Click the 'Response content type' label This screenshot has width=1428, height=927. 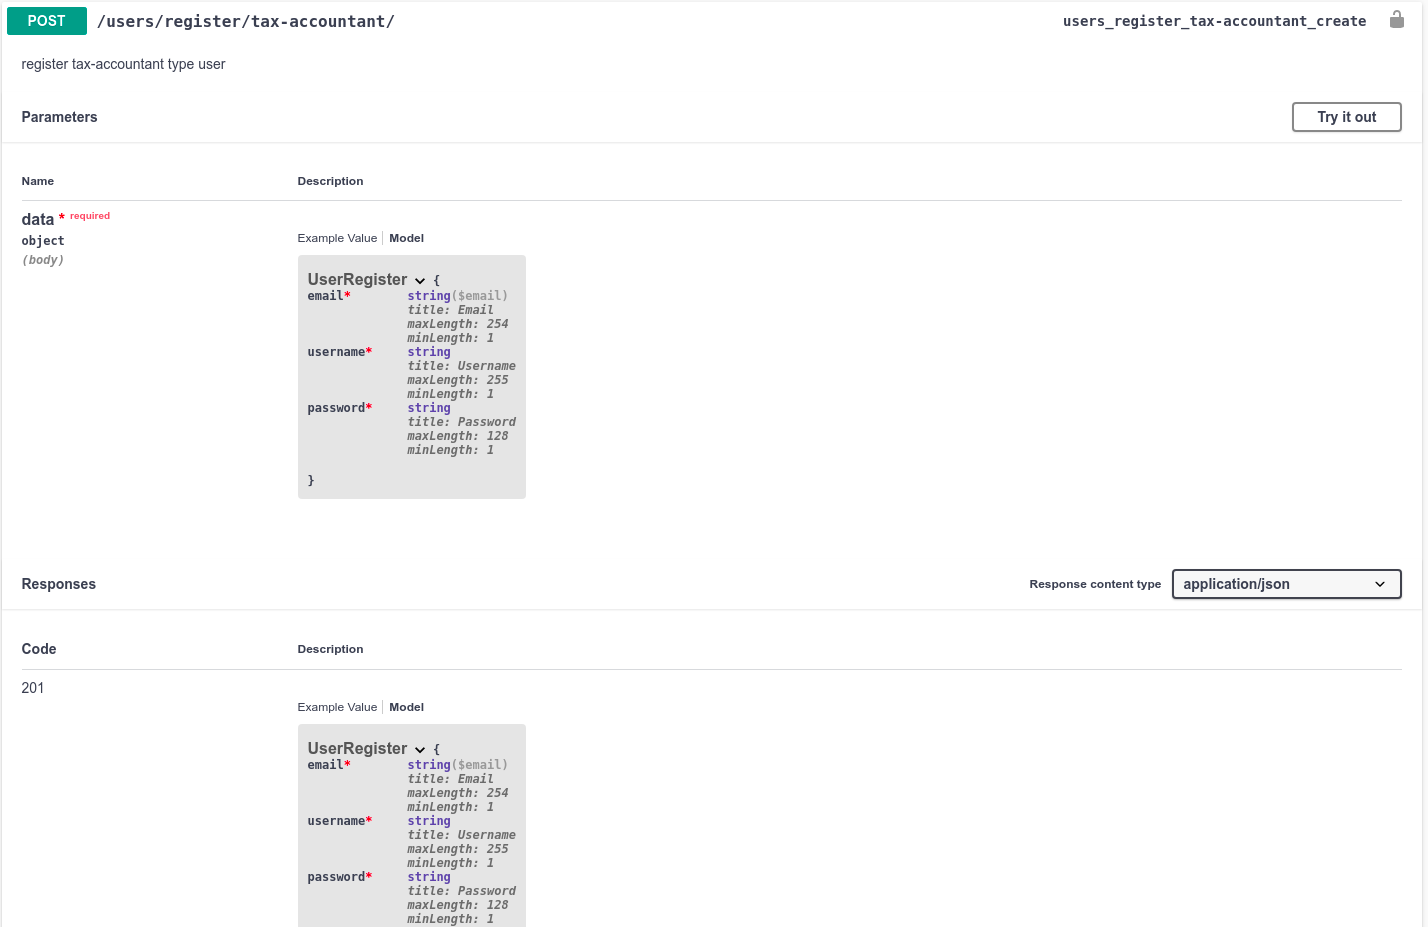(x=1095, y=584)
